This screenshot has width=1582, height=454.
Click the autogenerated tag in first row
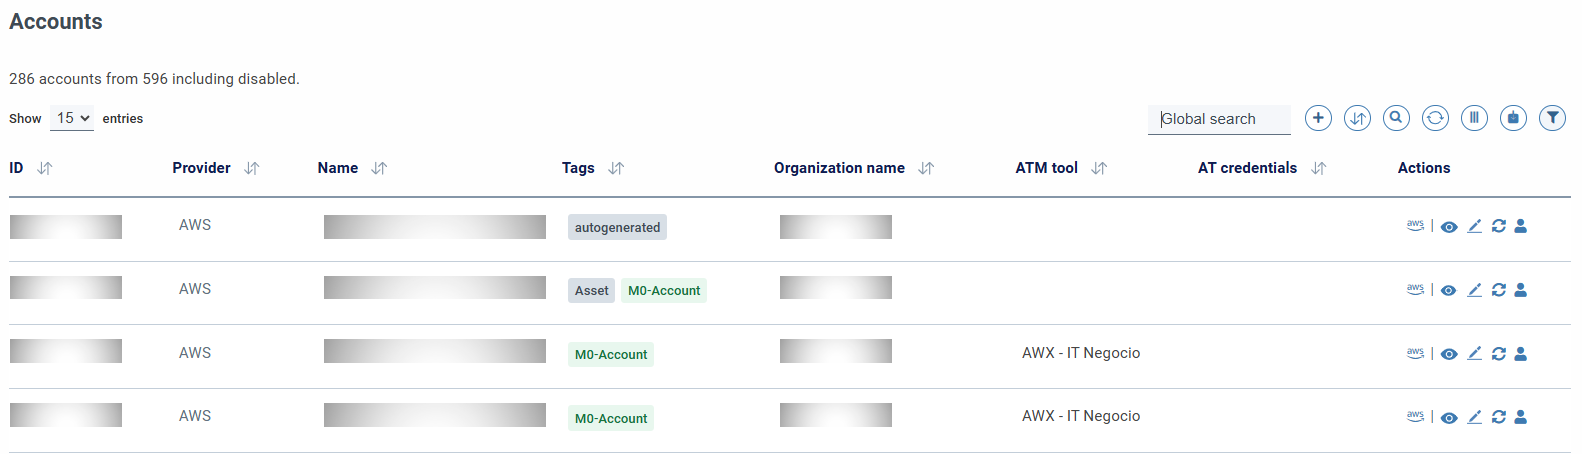pos(617,227)
